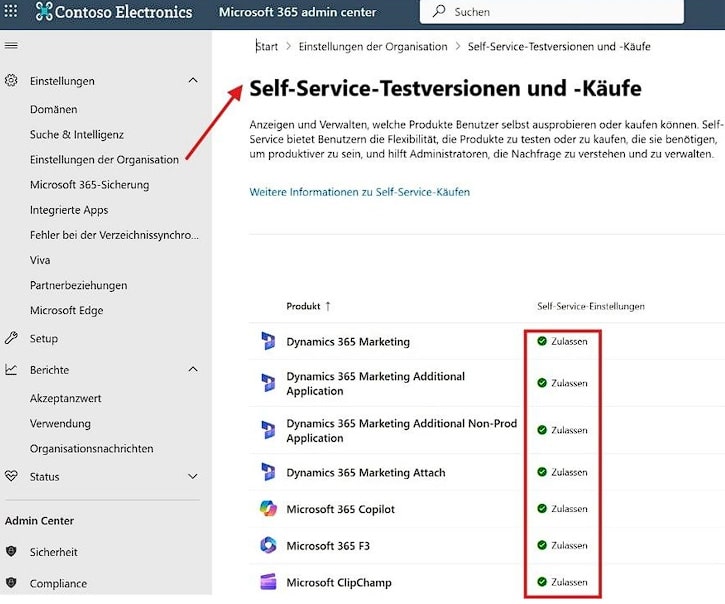
Task: Click the Microsoft 365 F3 icon
Action: click(x=268, y=545)
